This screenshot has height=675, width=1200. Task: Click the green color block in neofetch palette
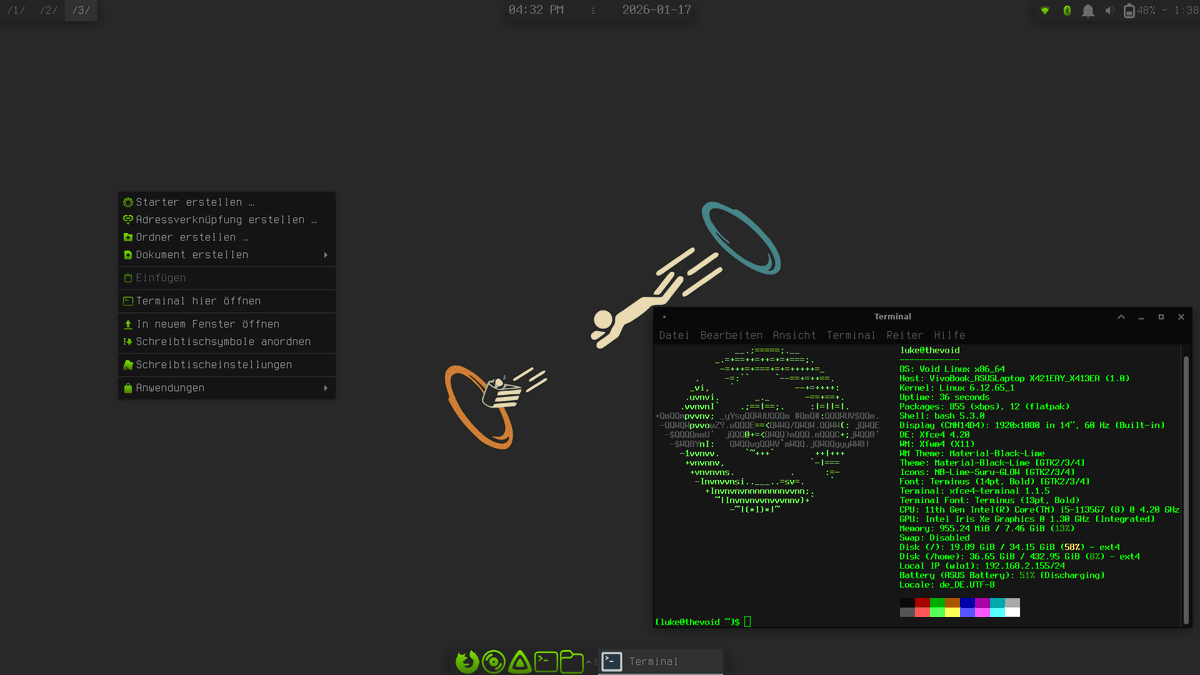coord(937,603)
